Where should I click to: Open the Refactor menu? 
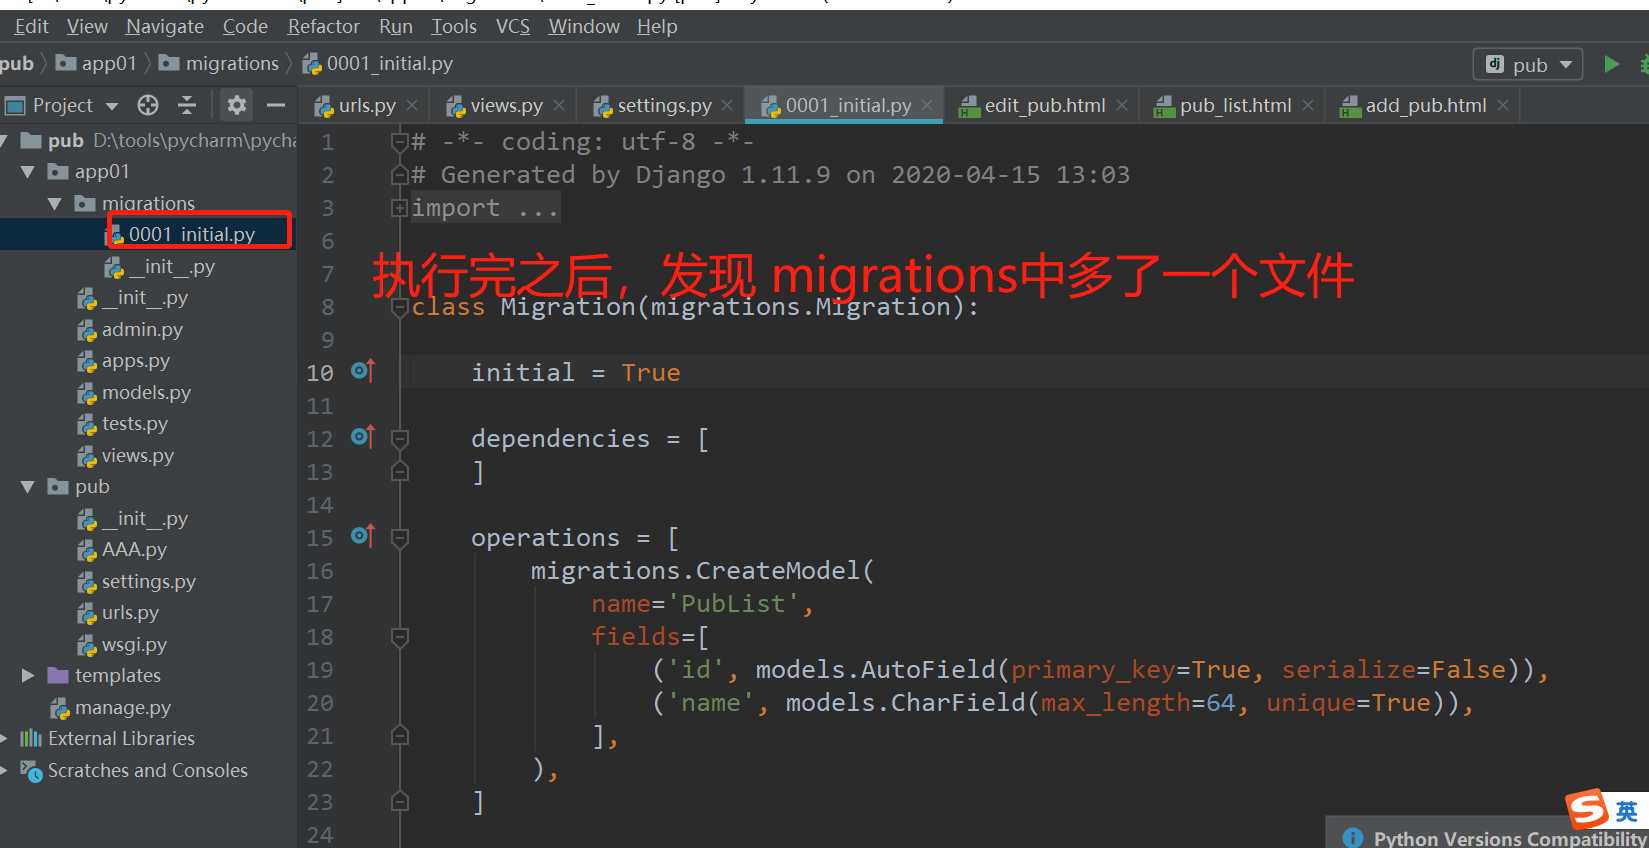[x=323, y=26]
